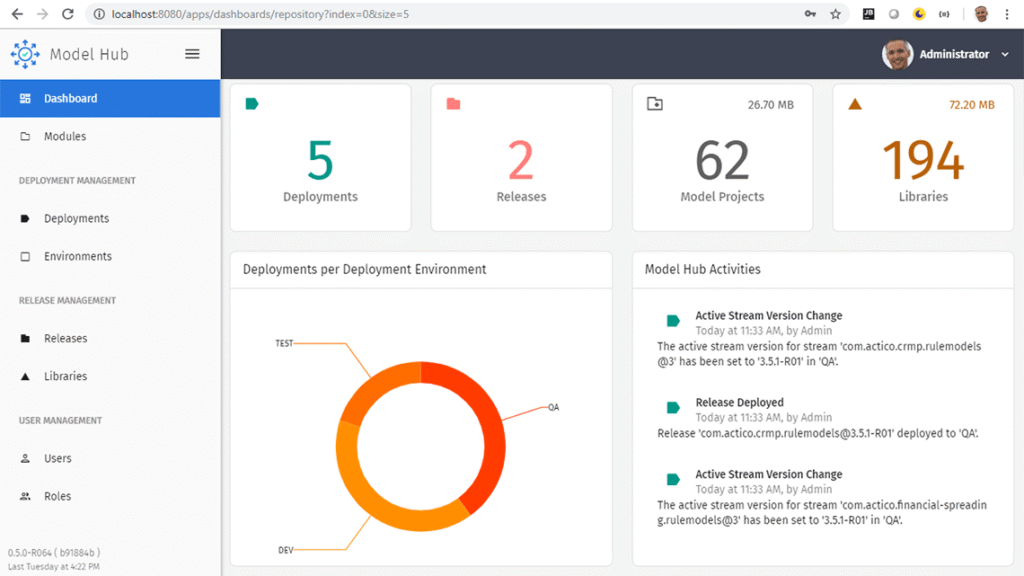
Task: Click the green icon on the Deployments card
Action: coord(249,102)
